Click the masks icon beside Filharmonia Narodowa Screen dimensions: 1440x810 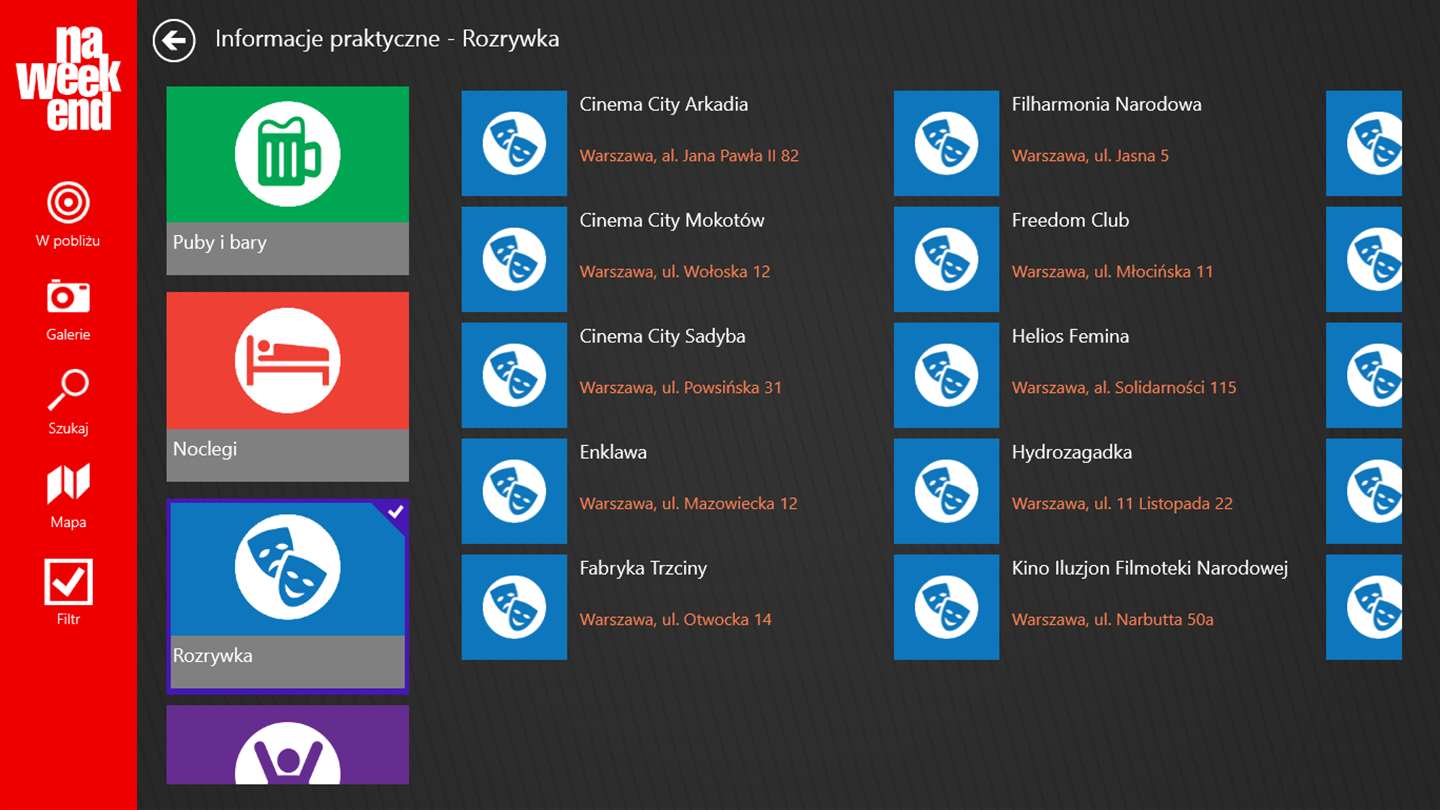(946, 143)
